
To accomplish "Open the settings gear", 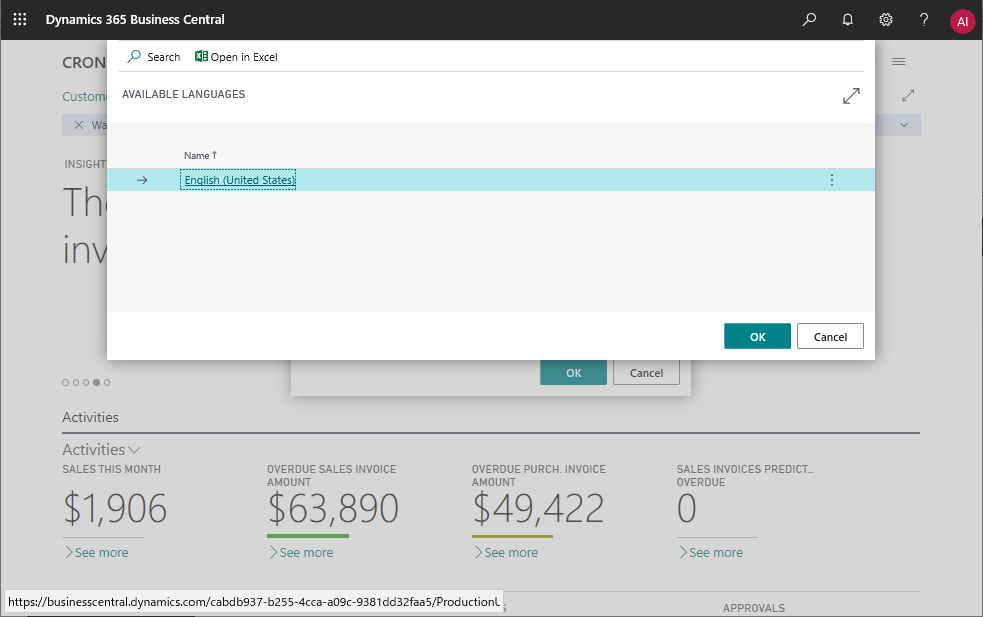I will point(886,19).
